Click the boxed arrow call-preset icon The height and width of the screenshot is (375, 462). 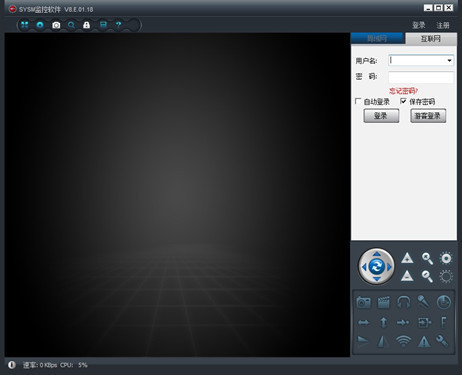tap(424, 322)
